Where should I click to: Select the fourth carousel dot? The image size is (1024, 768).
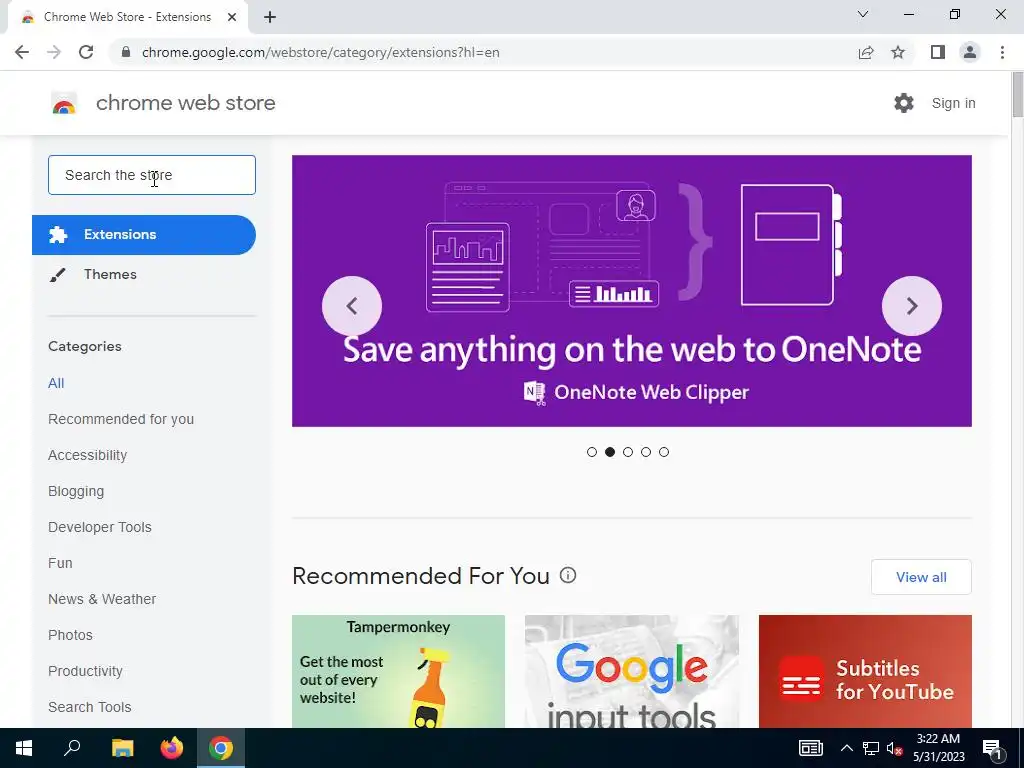(646, 452)
